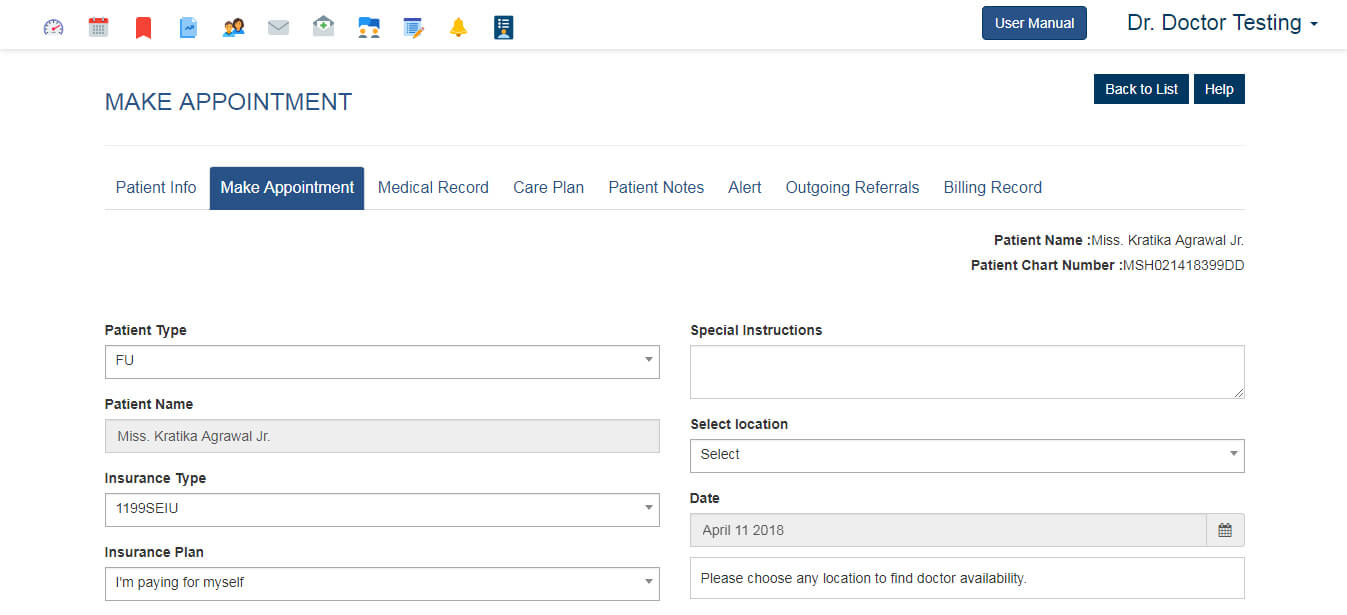Click the User Manual button
1347x615 pixels.
click(x=1034, y=22)
